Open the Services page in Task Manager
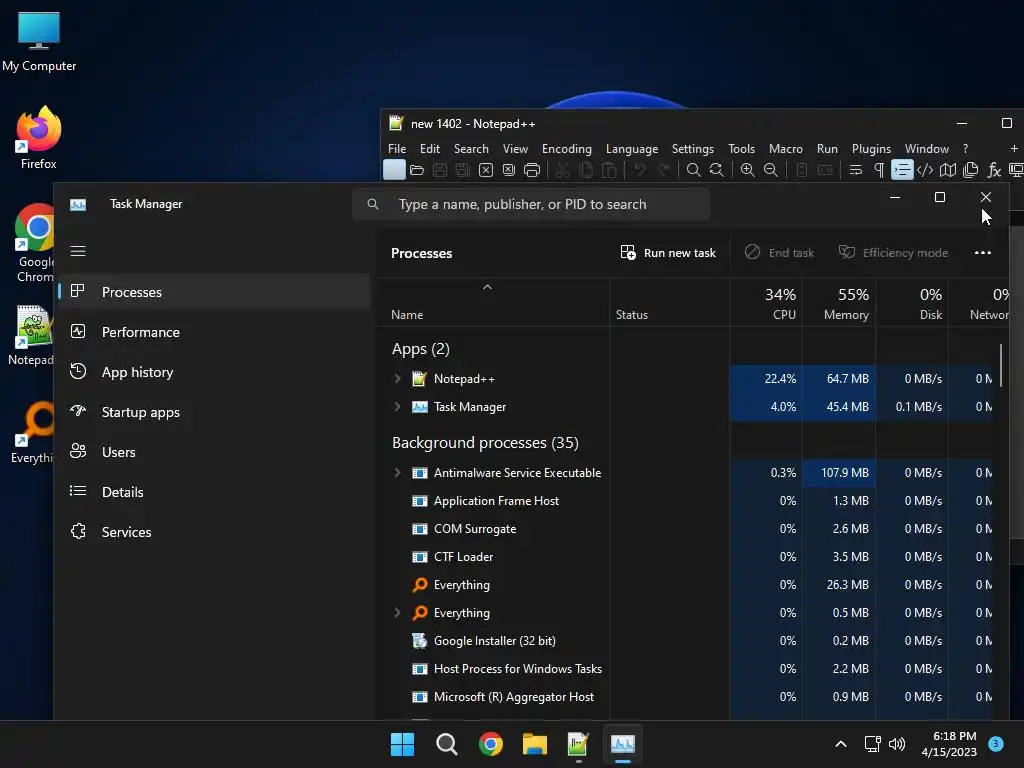Screen dimensions: 1024x768 tap(214, 532)
